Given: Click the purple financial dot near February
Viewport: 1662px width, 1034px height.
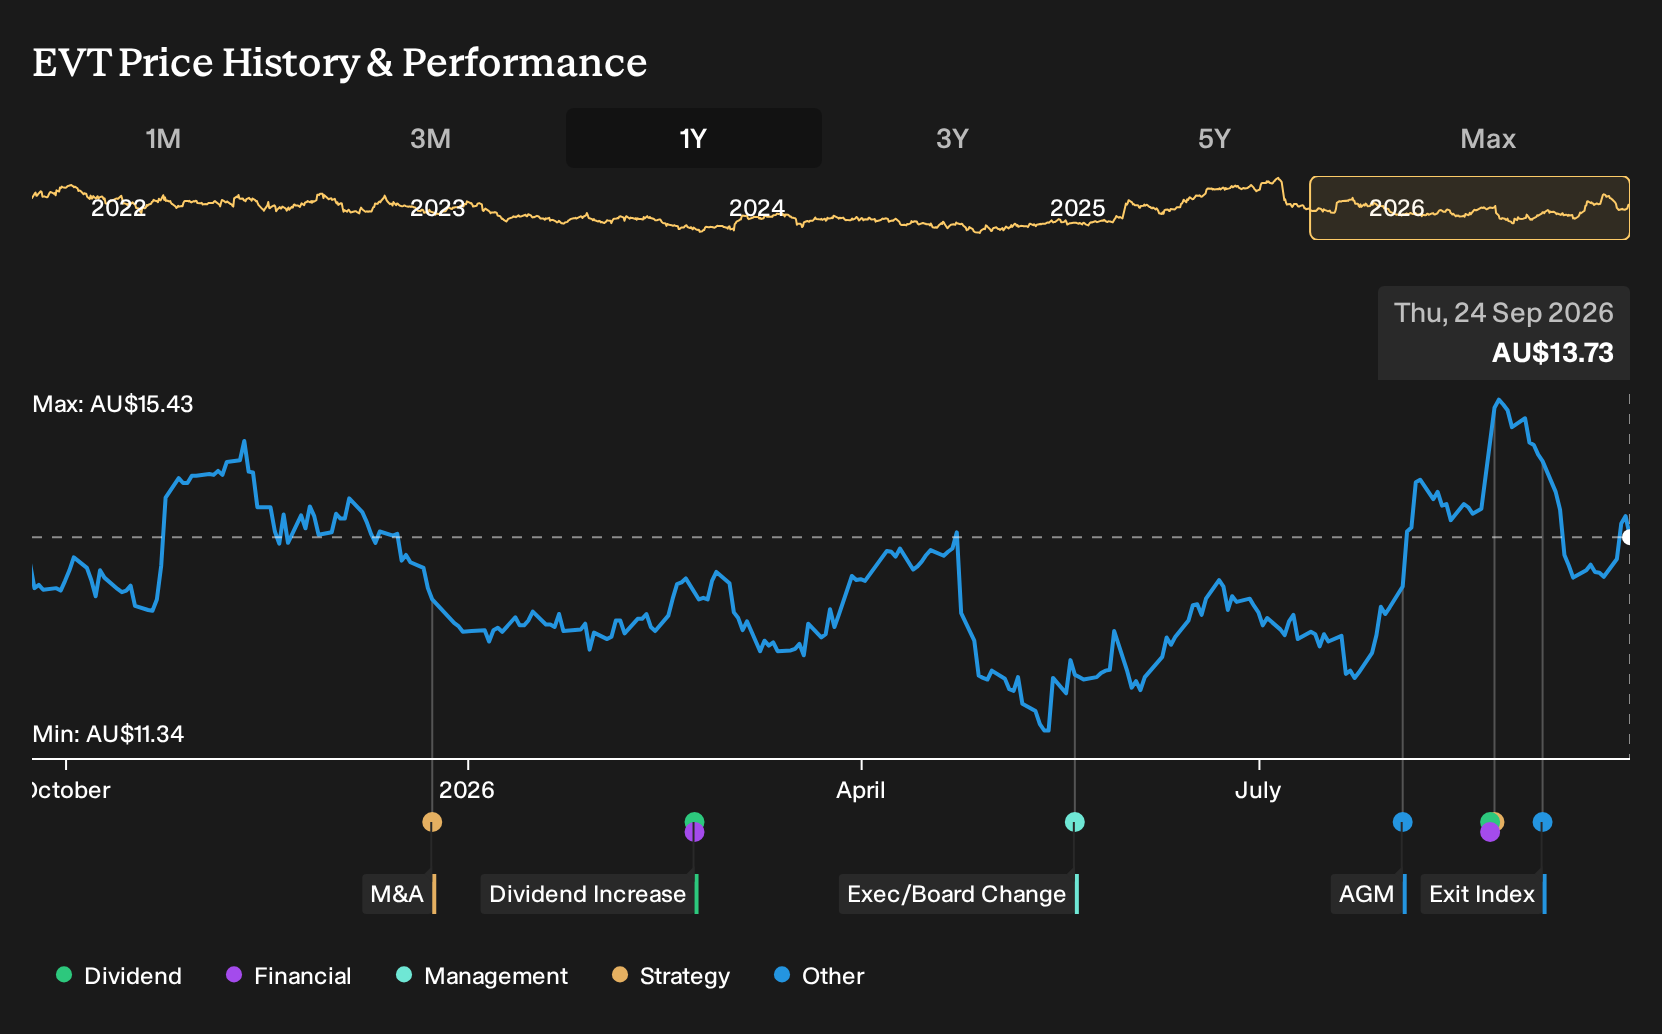Looking at the screenshot, I should 694,833.
